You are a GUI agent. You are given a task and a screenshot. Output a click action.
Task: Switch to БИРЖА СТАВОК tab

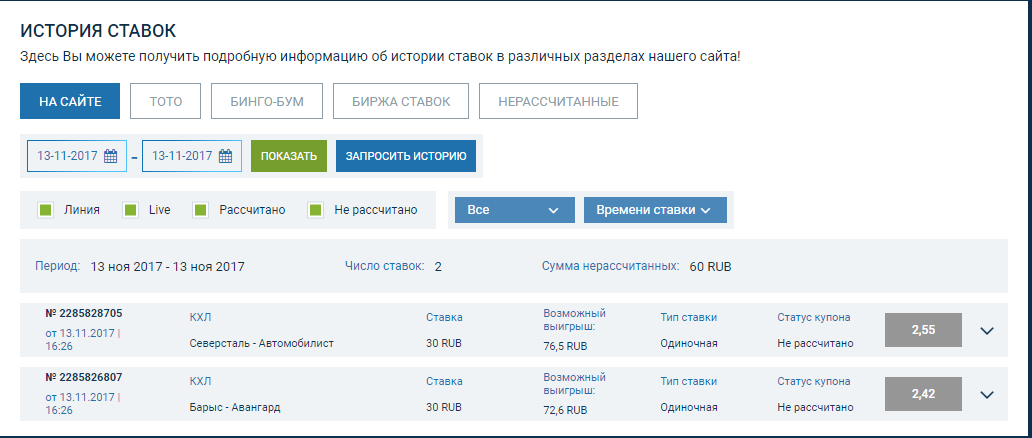[401, 101]
